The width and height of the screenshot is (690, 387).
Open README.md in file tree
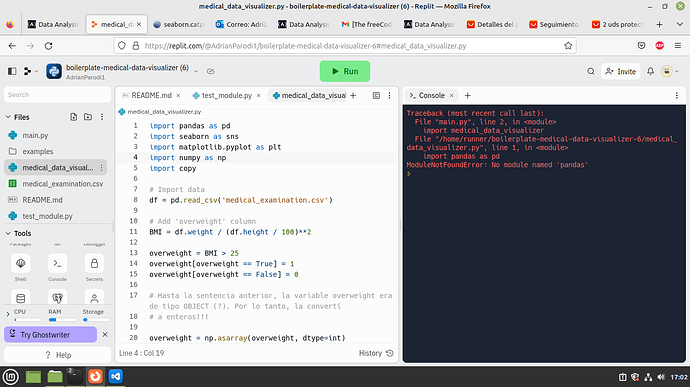point(42,200)
